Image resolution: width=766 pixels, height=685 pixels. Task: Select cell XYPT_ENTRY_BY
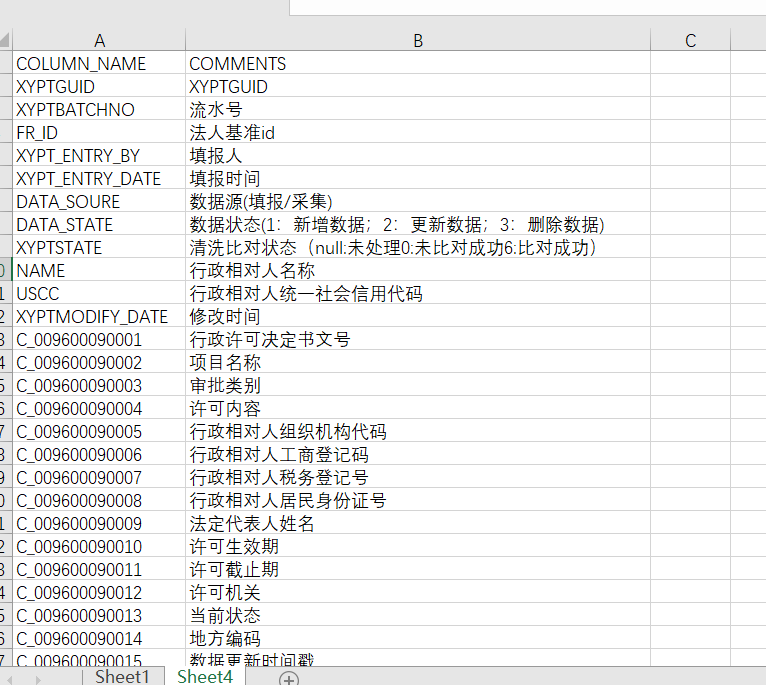click(x=99, y=155)
